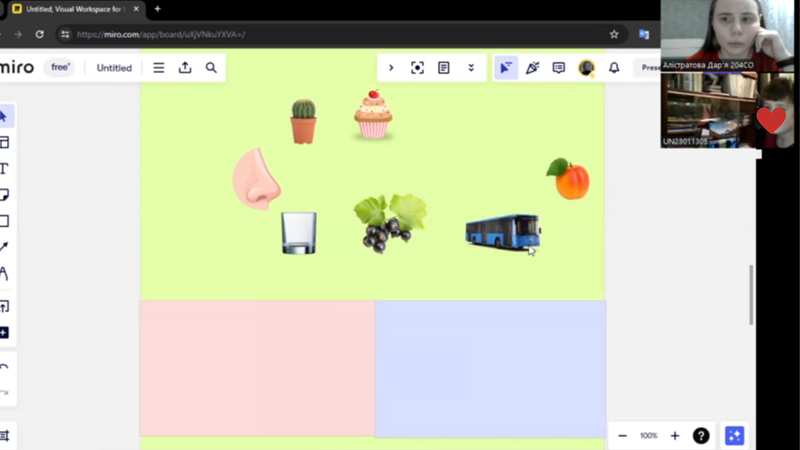
Task: Open the user profile avatar
Action: click(587, 67)
